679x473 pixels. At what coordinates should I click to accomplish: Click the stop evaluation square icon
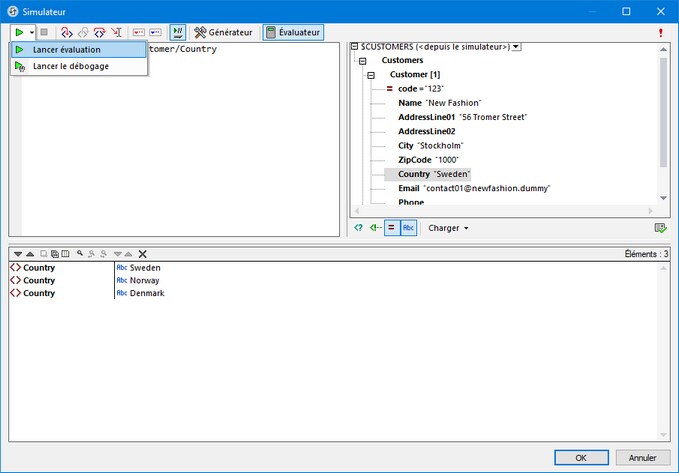[44, 33]
